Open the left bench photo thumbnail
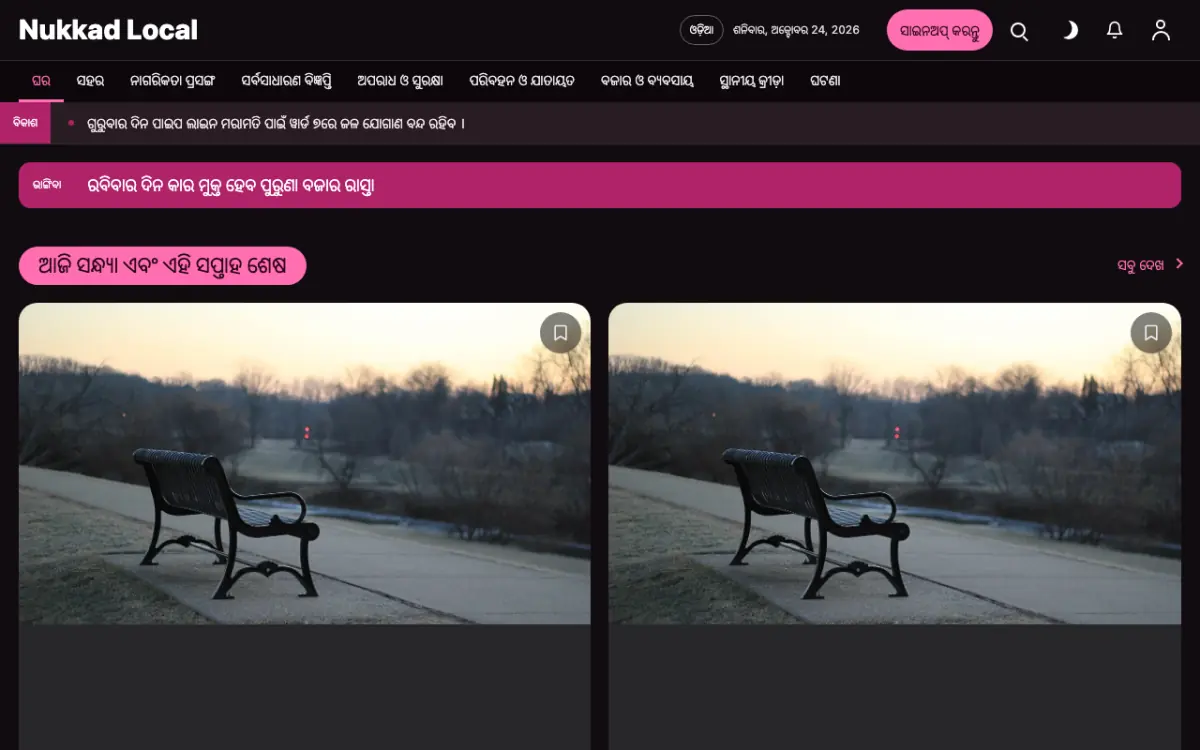 coord(305,464)
